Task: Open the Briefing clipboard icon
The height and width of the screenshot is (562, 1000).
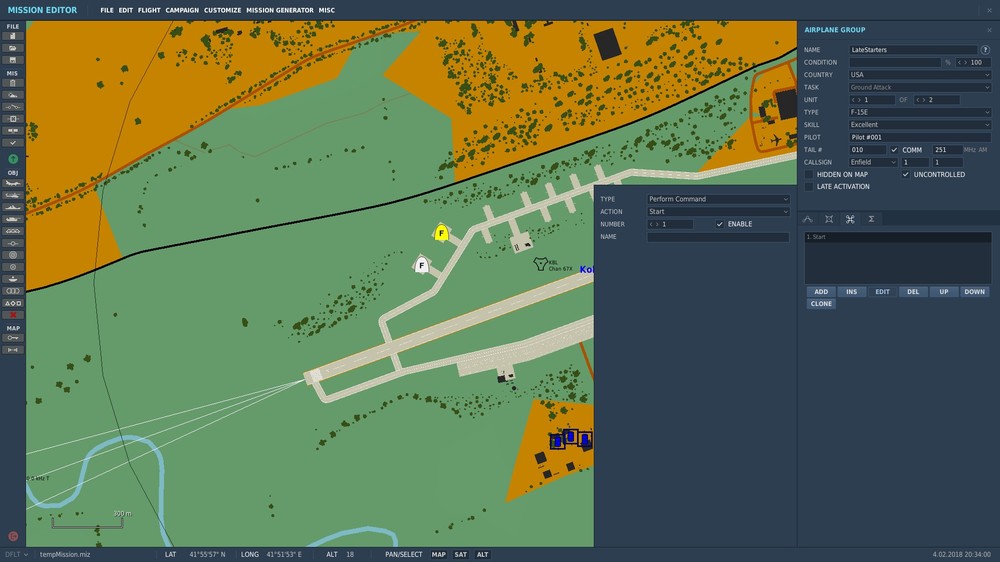Action: (12, 83)
